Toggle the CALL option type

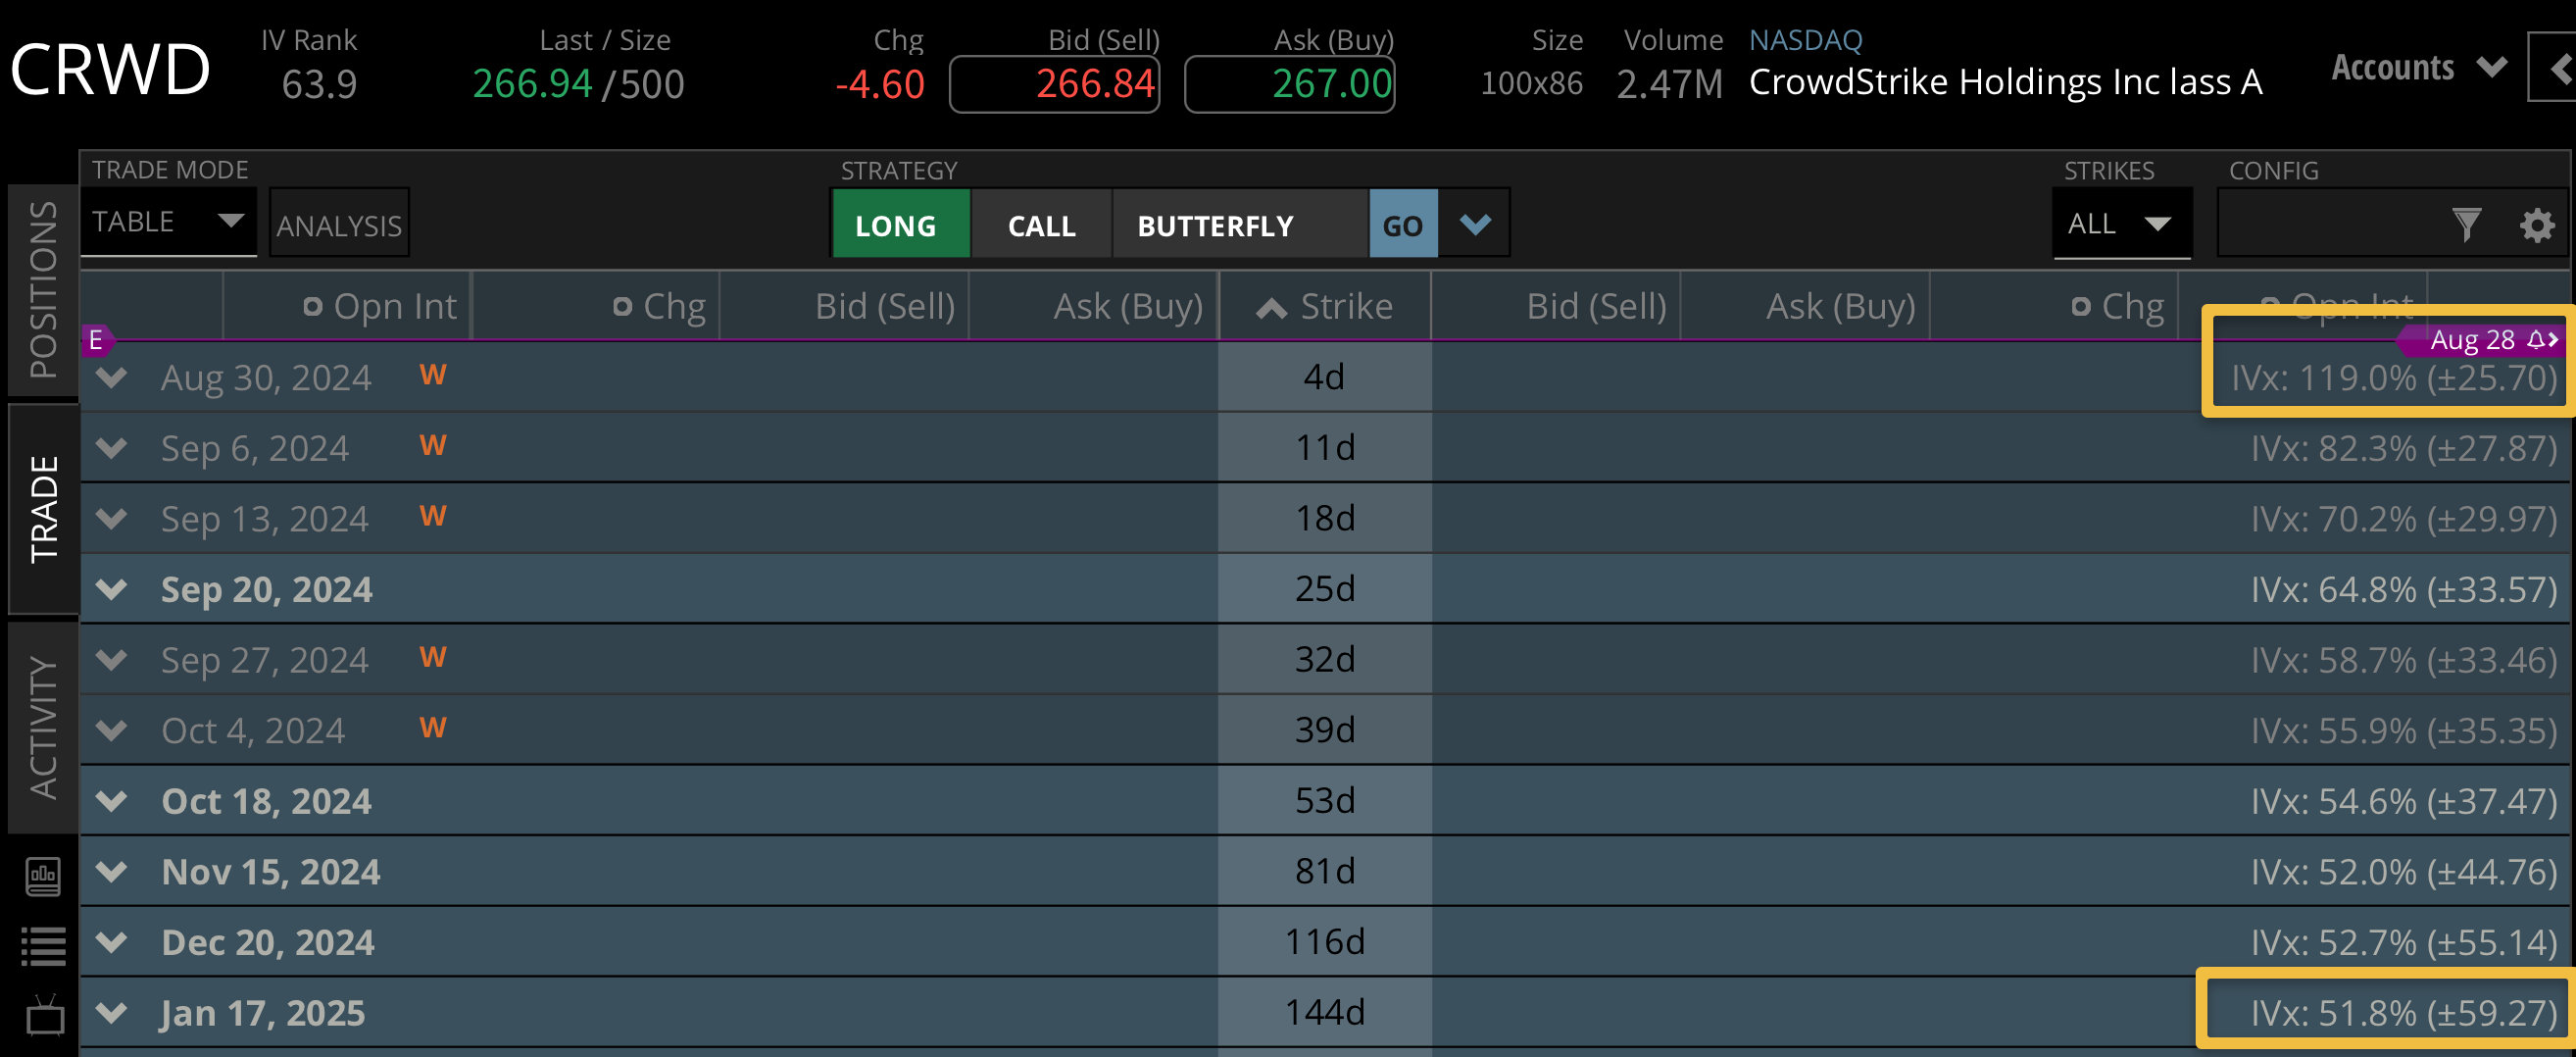[1041, 225]
